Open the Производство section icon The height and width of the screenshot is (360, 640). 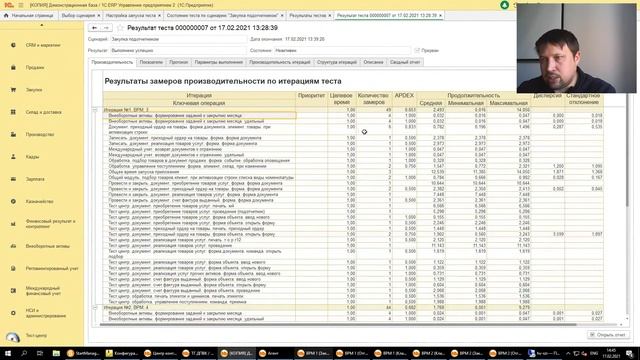click(13, 134)
